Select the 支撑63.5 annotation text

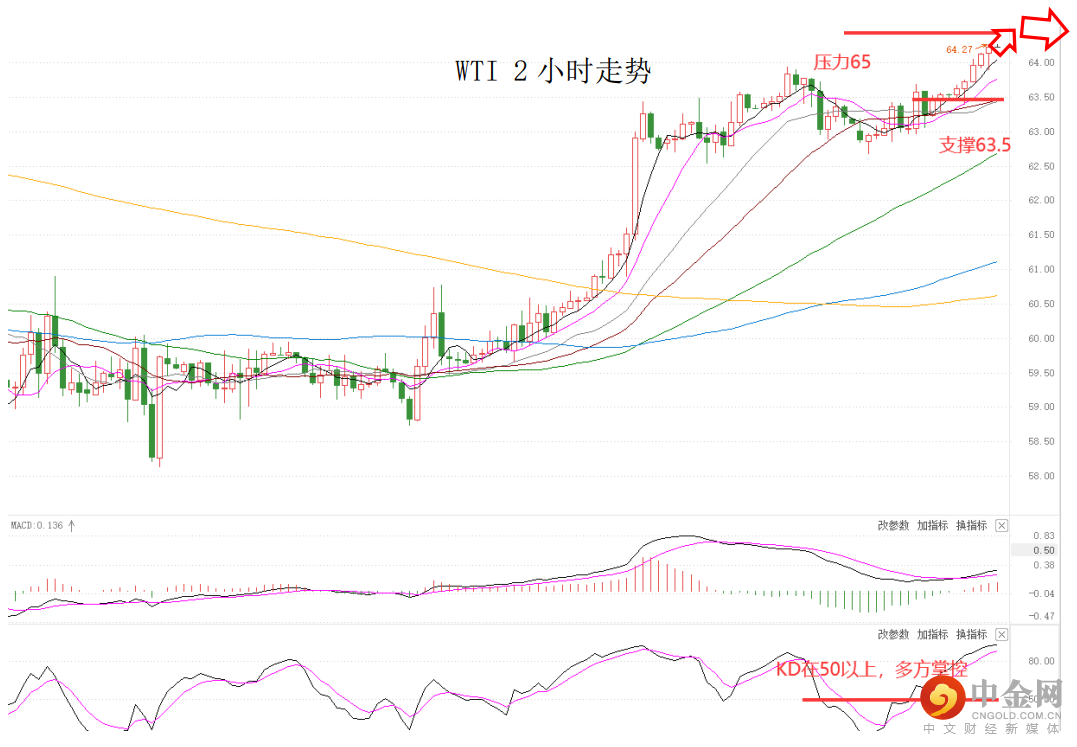[975, 145]
